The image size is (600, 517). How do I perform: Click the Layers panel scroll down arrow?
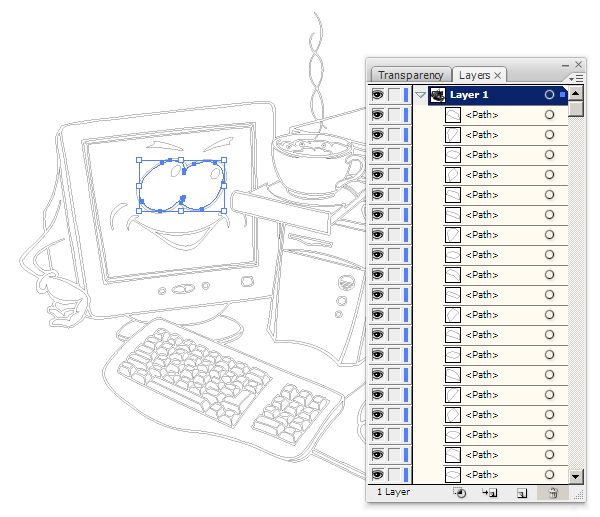click(x=576, y=477)
